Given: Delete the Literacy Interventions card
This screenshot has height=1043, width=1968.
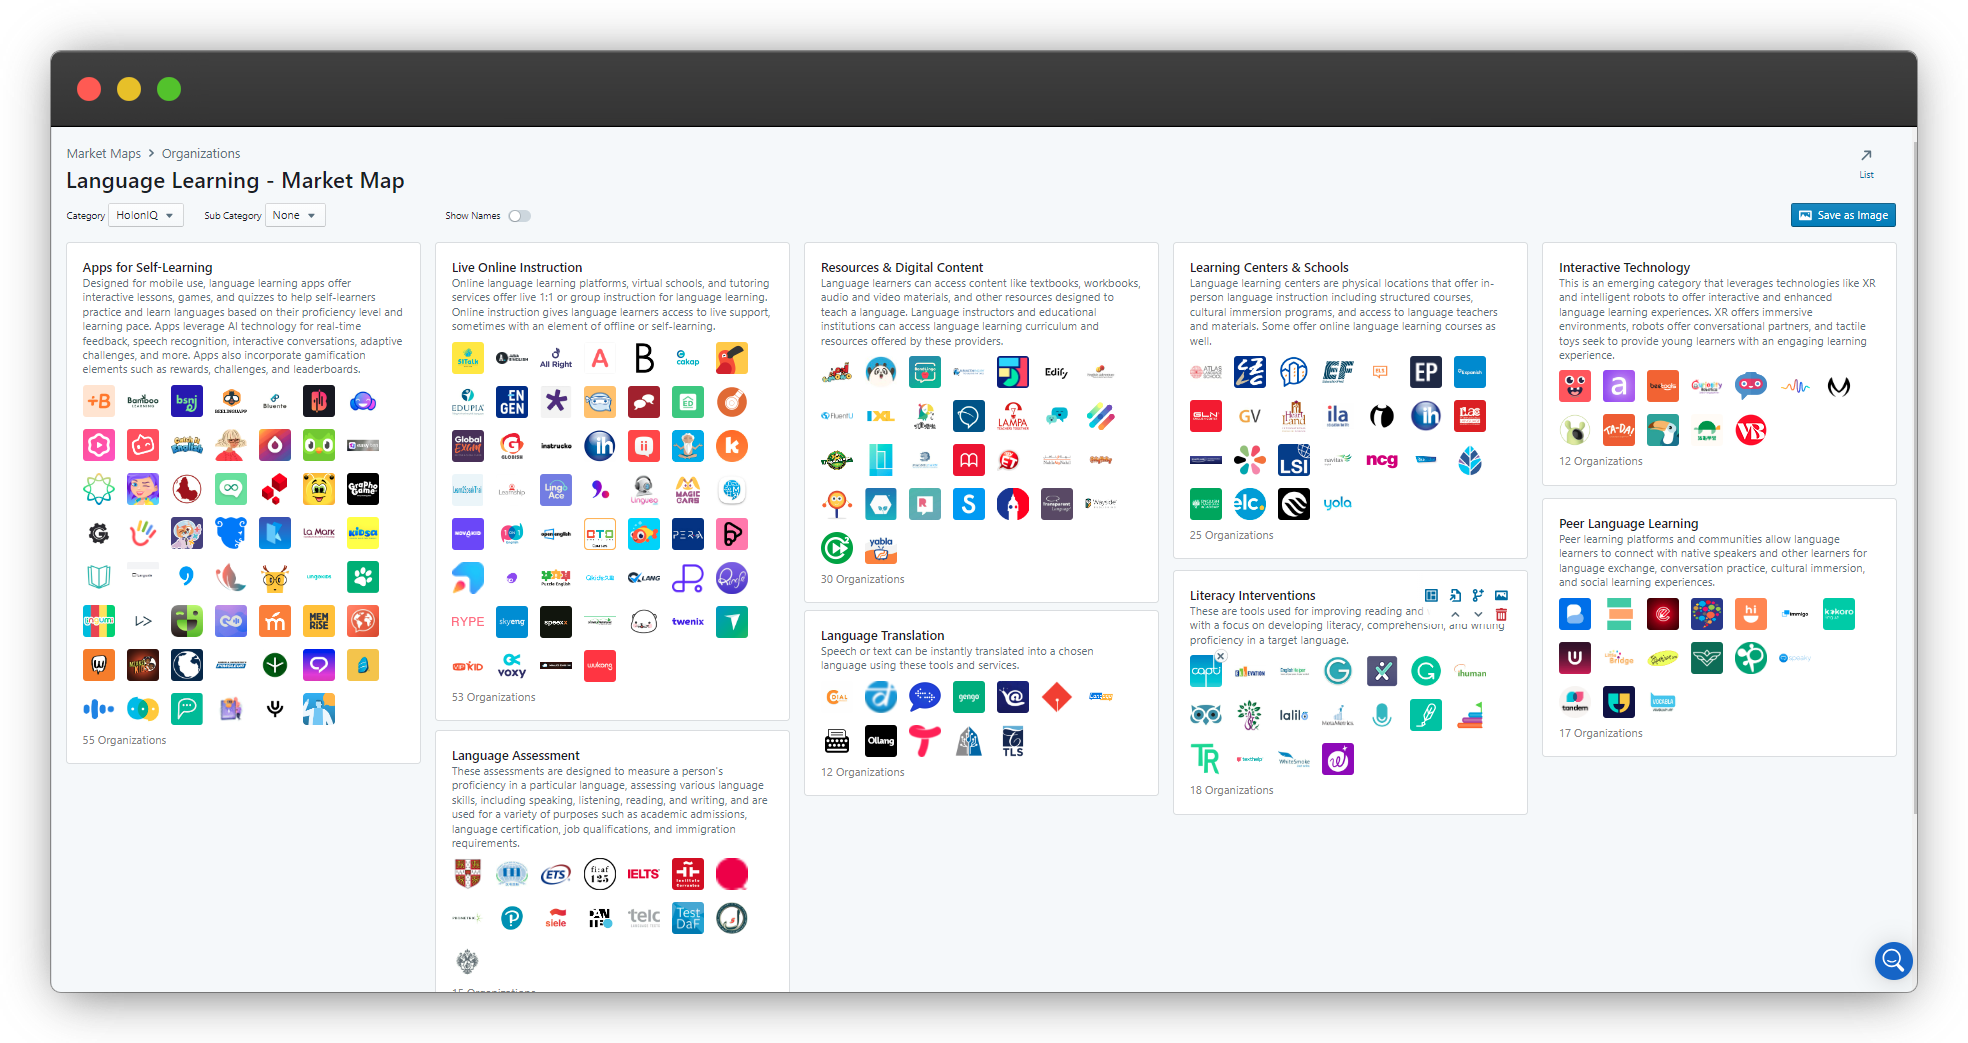Looking at the screenshot, I should coord(1501,614).
